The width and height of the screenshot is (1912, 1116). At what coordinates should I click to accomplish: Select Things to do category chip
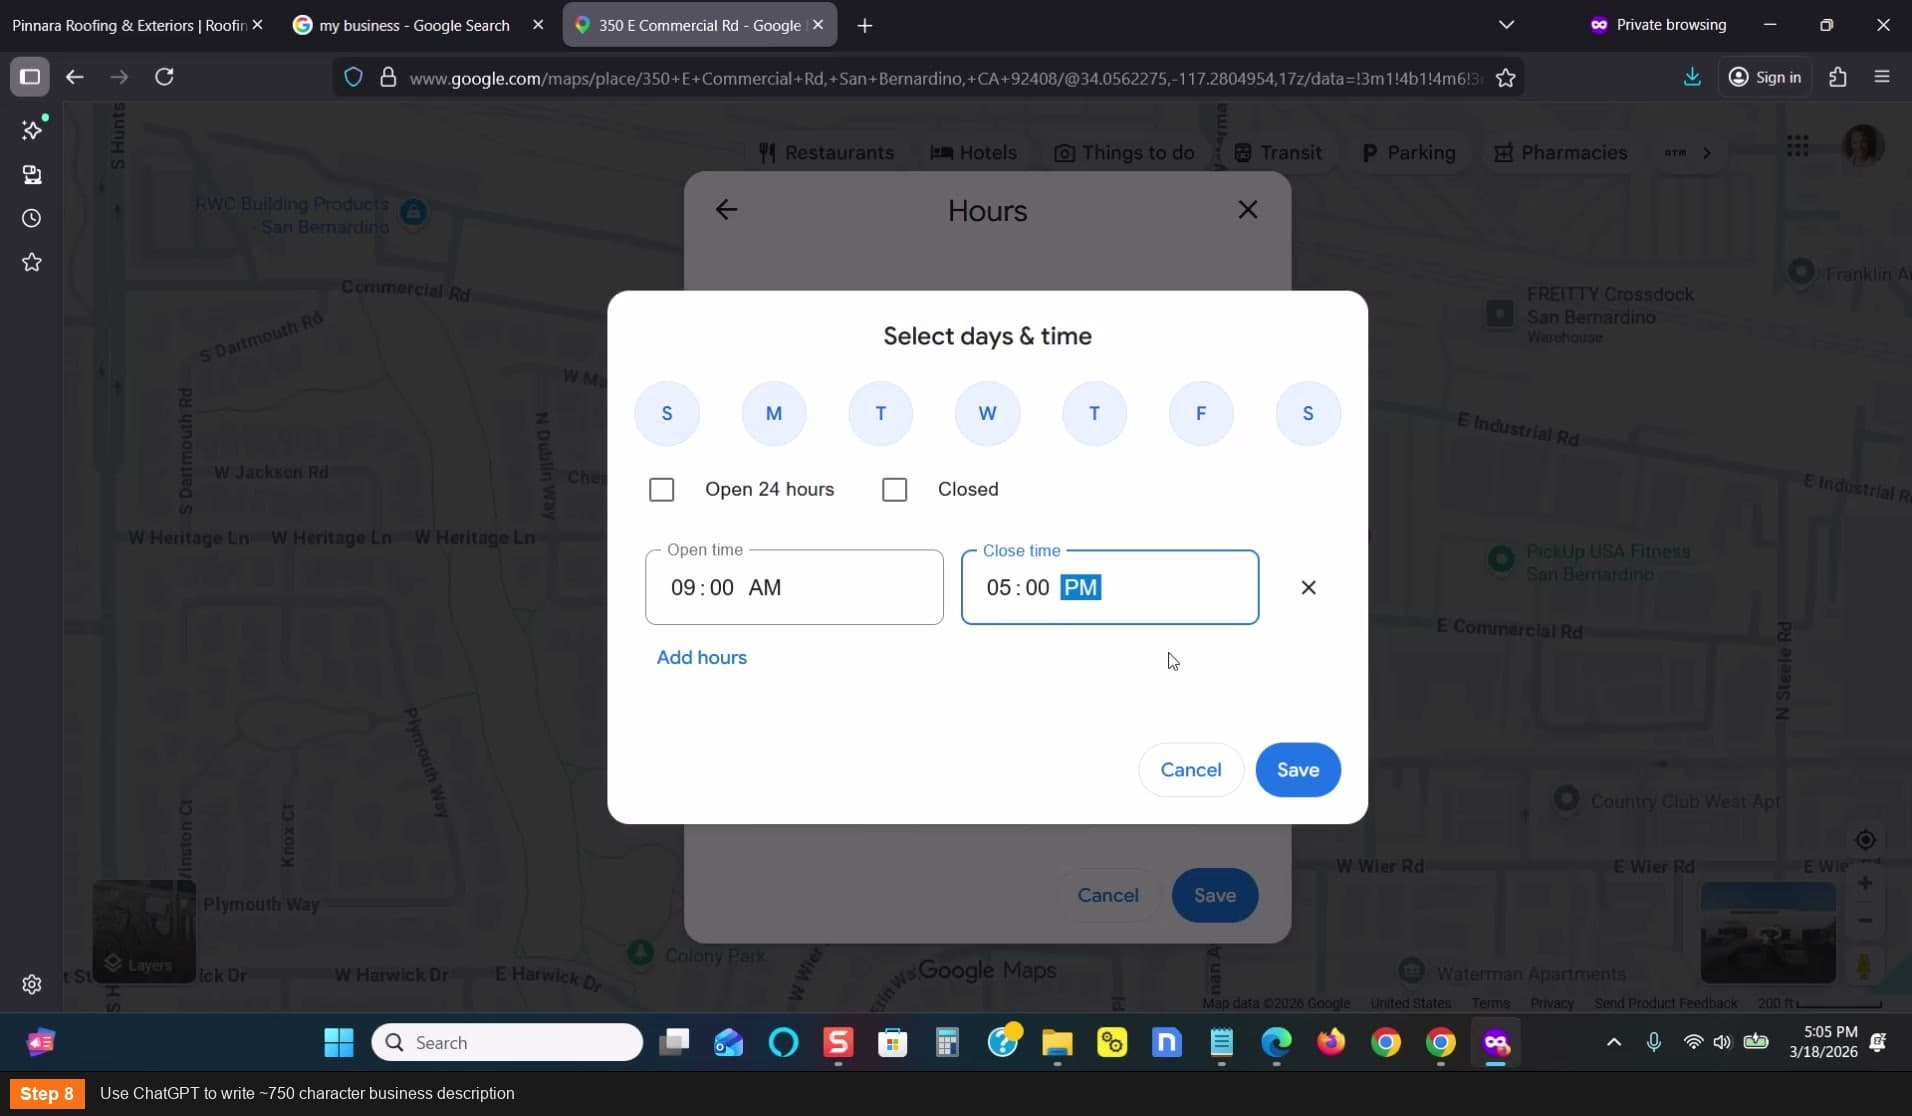pyautogui.click(x=1124, y=153)
